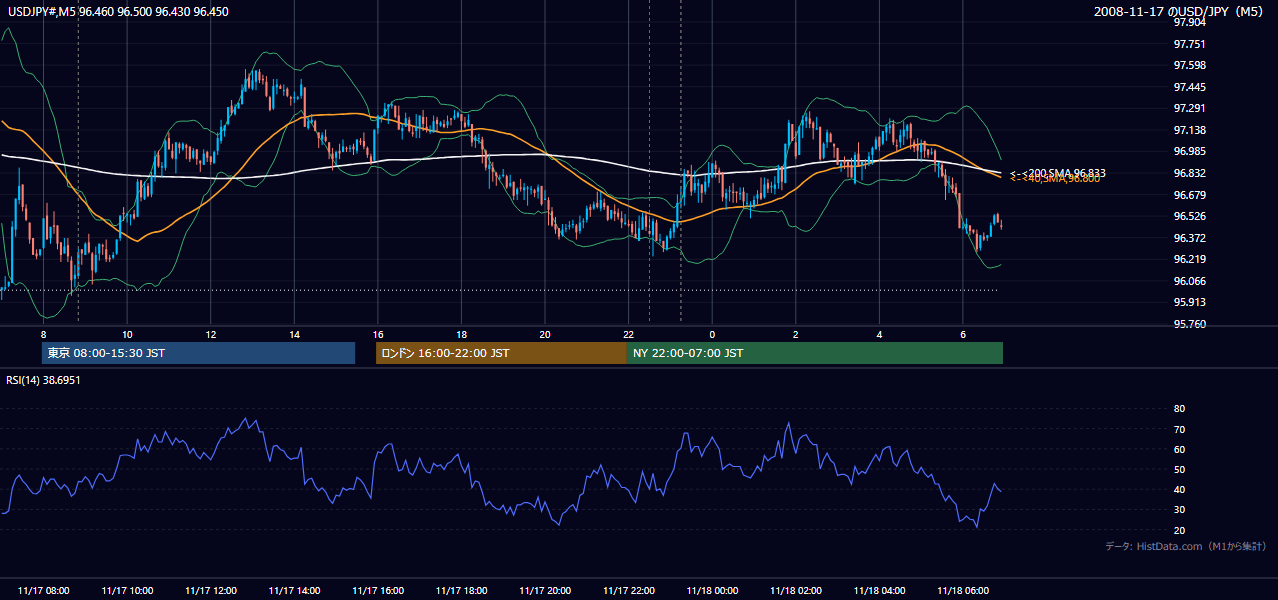
Task: Click price scale value 95.913
Action: click(x=1189, y=302)
